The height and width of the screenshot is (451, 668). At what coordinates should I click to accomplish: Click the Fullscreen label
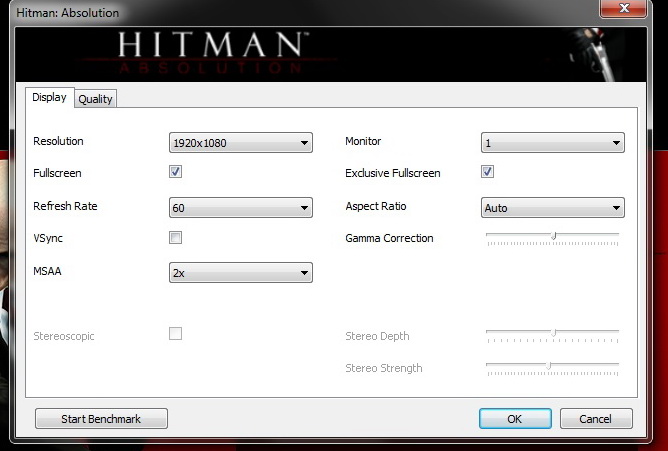(x=57, y=173)
